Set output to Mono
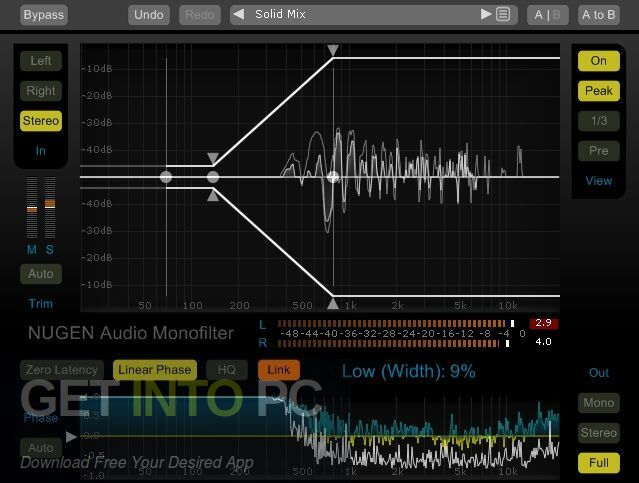 [599, 403]
